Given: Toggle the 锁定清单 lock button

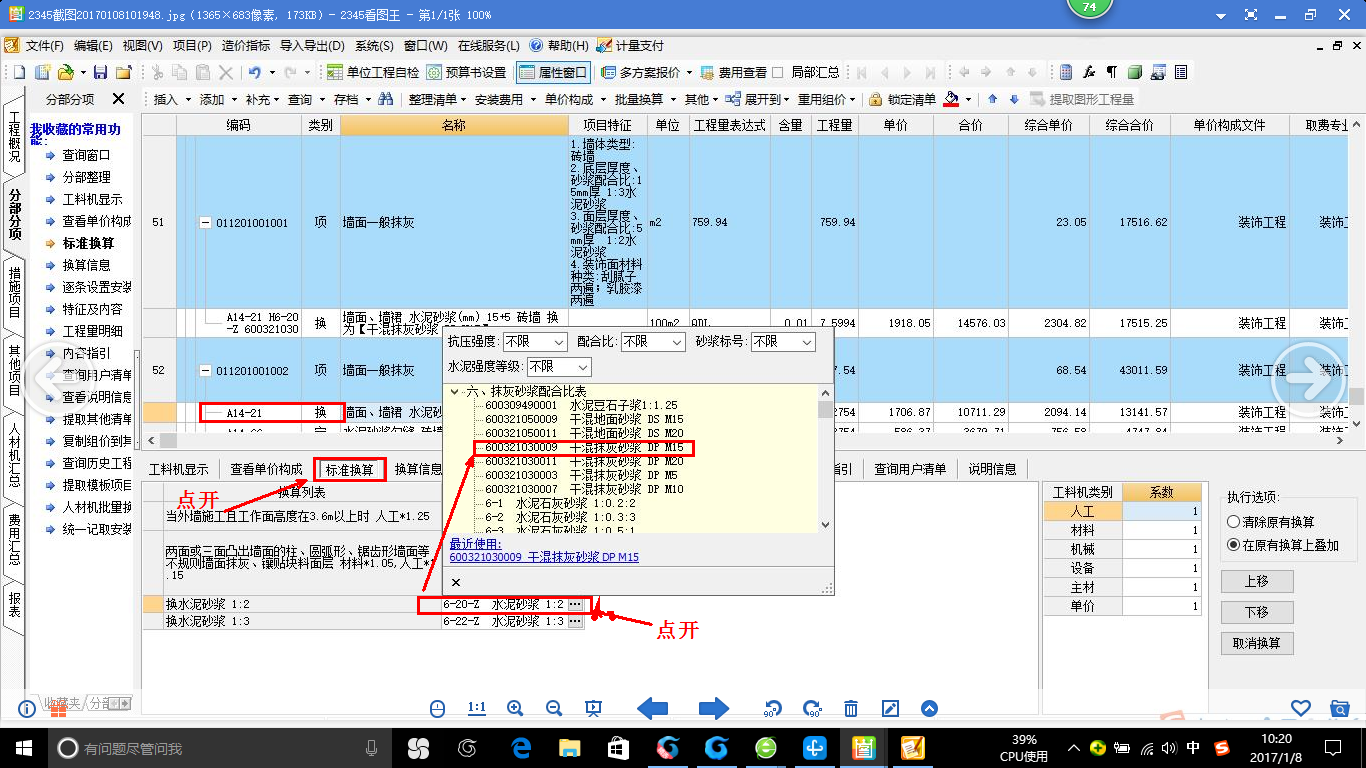Looking at the screenshot, I should pos(903,99).
